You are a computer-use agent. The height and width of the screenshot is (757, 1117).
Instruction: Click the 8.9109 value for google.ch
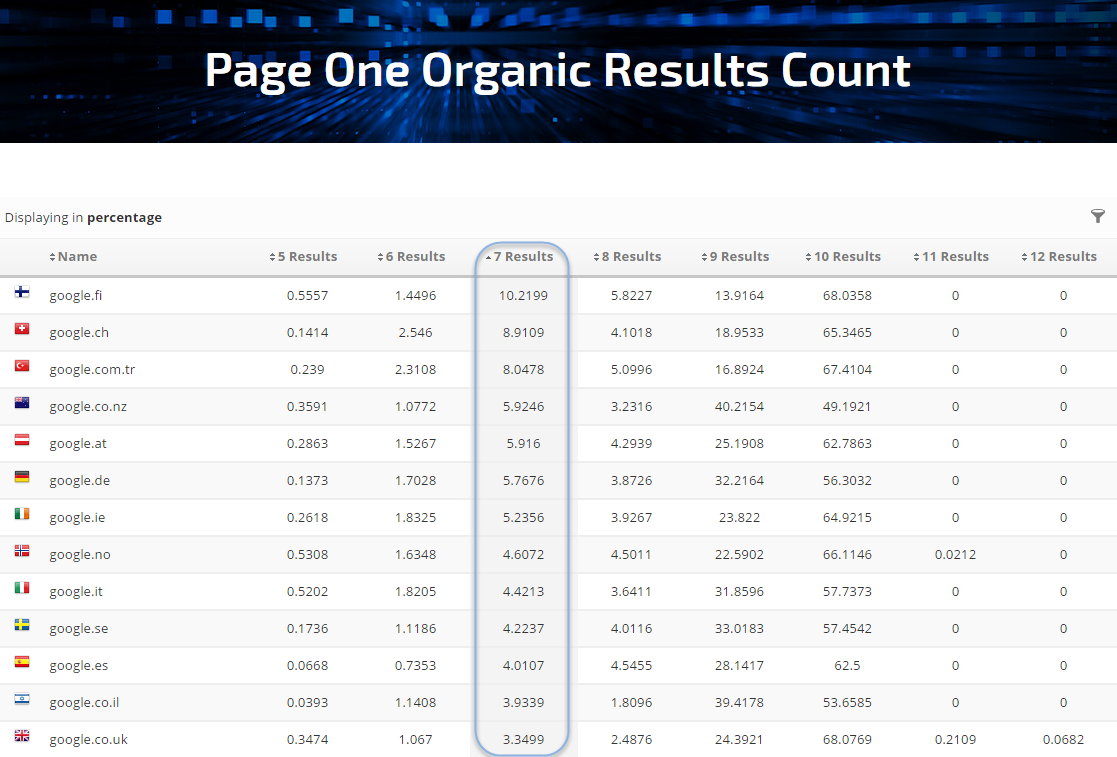[x=524, y=333]
